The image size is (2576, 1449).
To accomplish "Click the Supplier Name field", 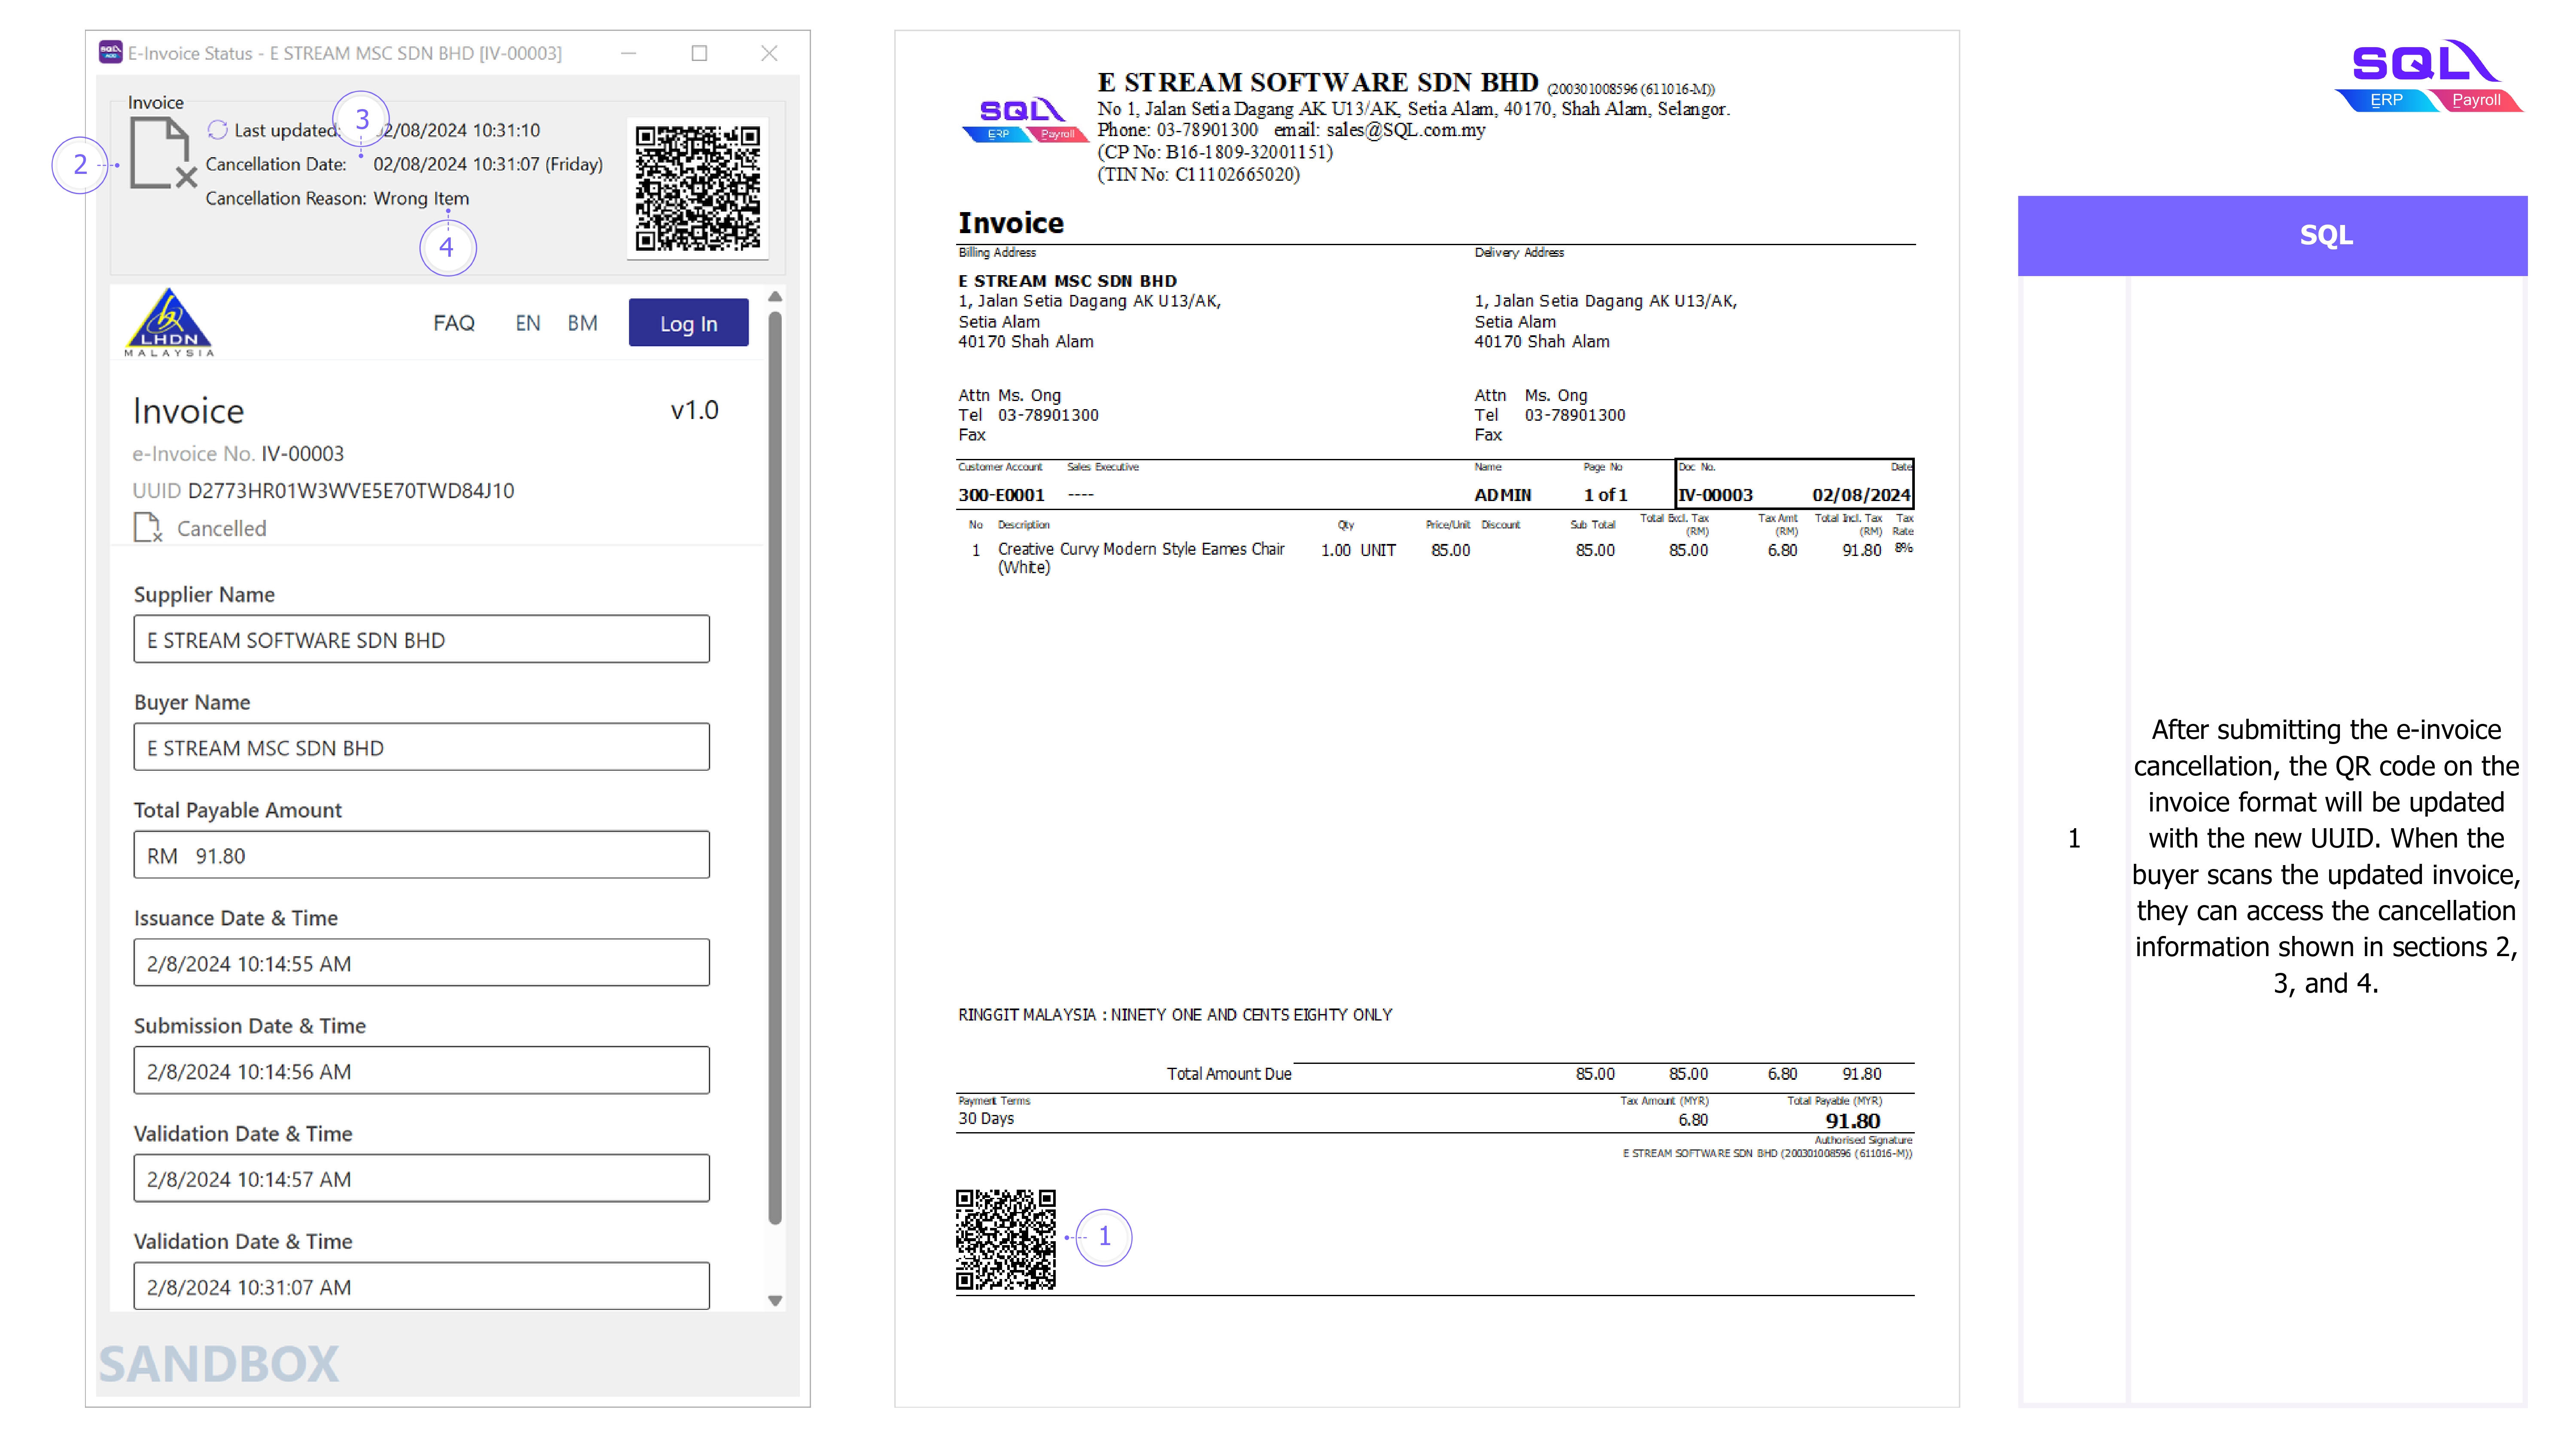I will (x=421, y=639).
